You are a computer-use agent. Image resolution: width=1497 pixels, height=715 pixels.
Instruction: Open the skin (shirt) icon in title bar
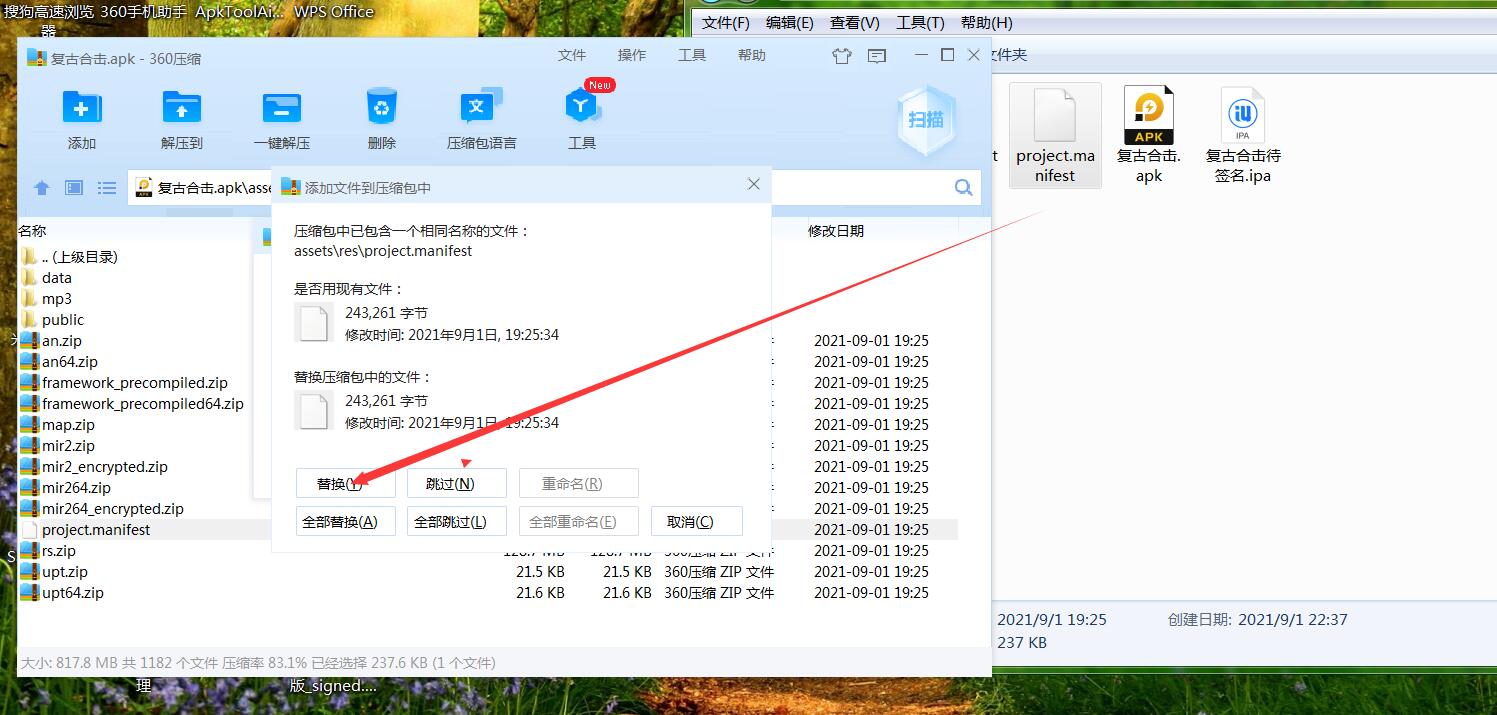click(x=842, y=56)
